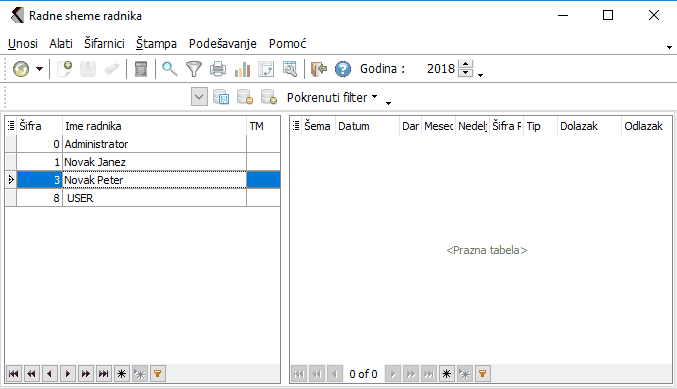Click the blue help question mark icon
This screenshot has width=677, height=389.
click(x=343, y=69)
